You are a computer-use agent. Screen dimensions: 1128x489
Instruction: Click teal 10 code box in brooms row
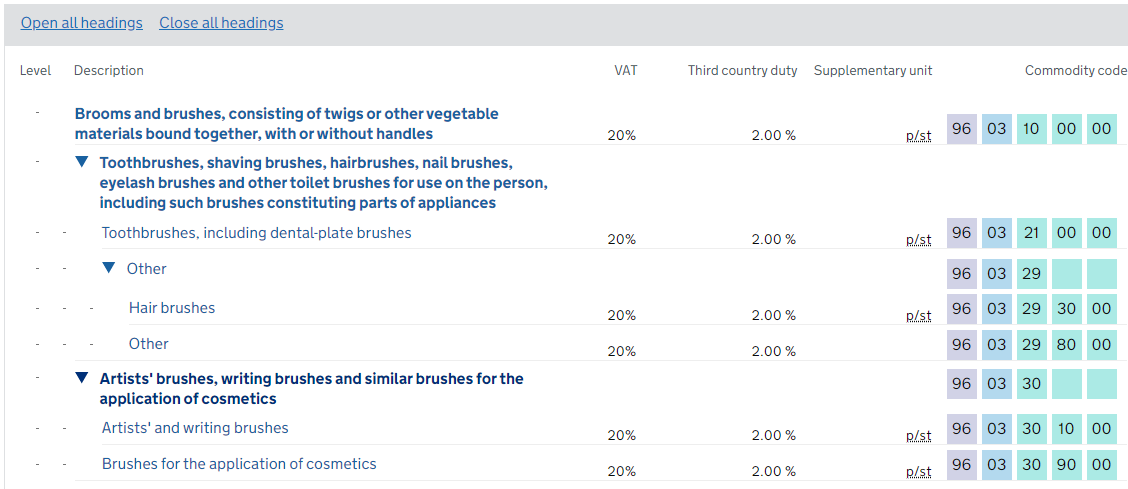(x=1031, y=129)
